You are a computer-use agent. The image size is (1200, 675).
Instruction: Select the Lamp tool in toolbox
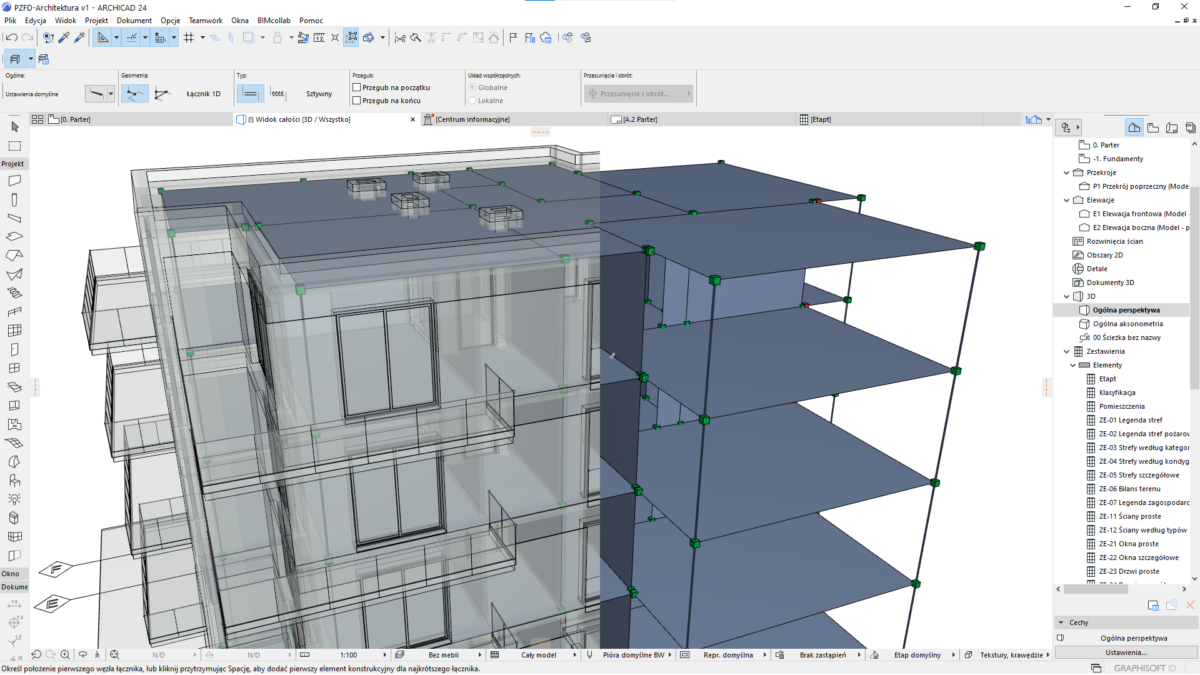coord(14,498)
